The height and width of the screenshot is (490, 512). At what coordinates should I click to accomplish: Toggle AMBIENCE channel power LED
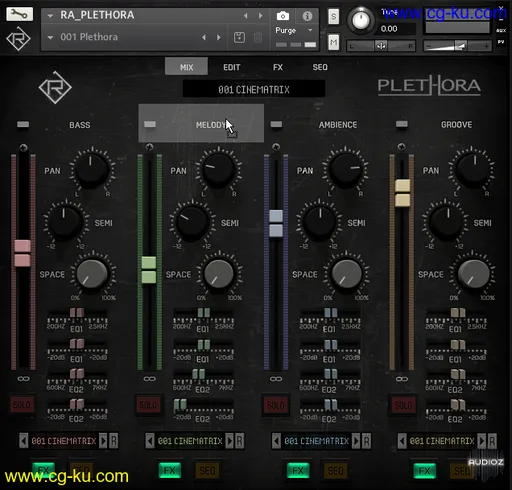276,124
